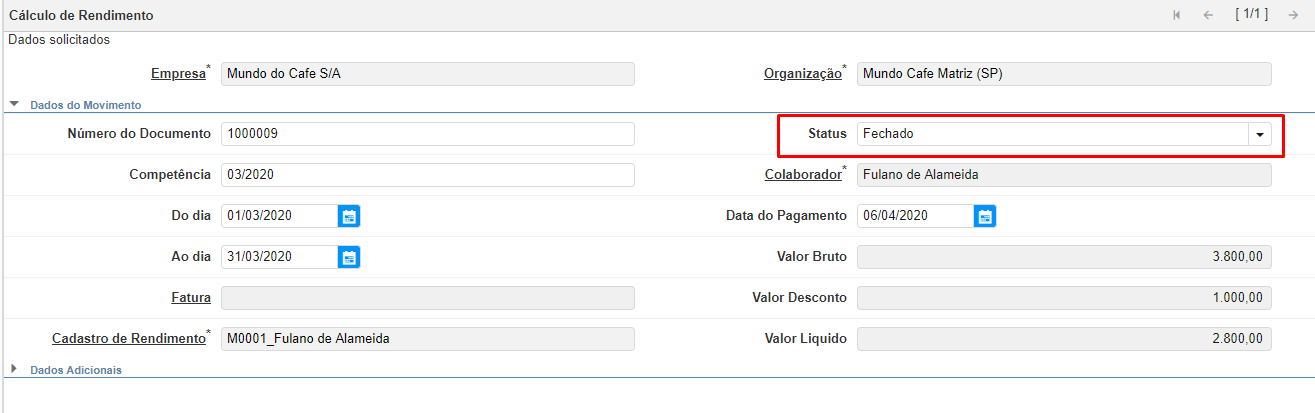Click the Empresa label link

(178, 74)
